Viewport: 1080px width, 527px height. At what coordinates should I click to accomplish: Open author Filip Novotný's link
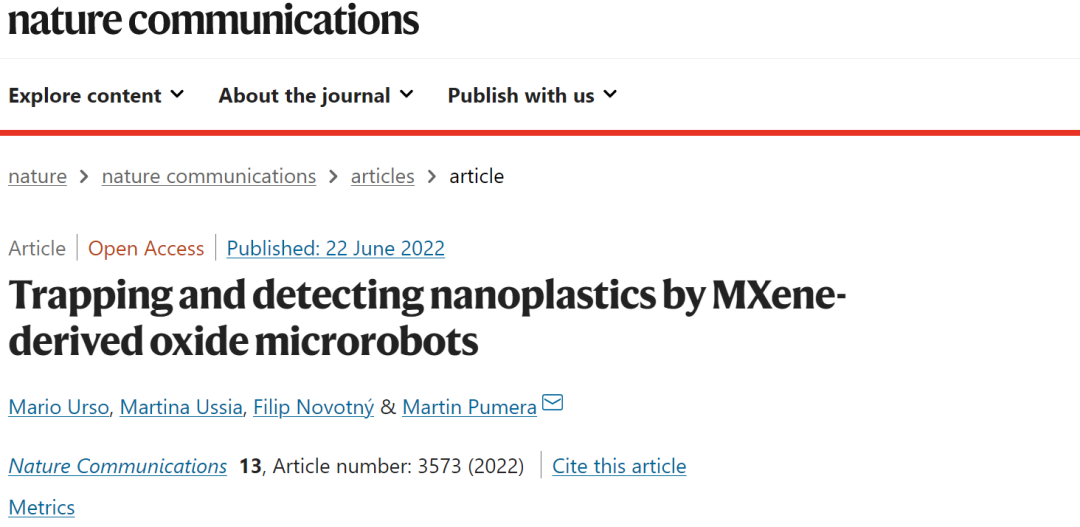[x=313, y=408]
